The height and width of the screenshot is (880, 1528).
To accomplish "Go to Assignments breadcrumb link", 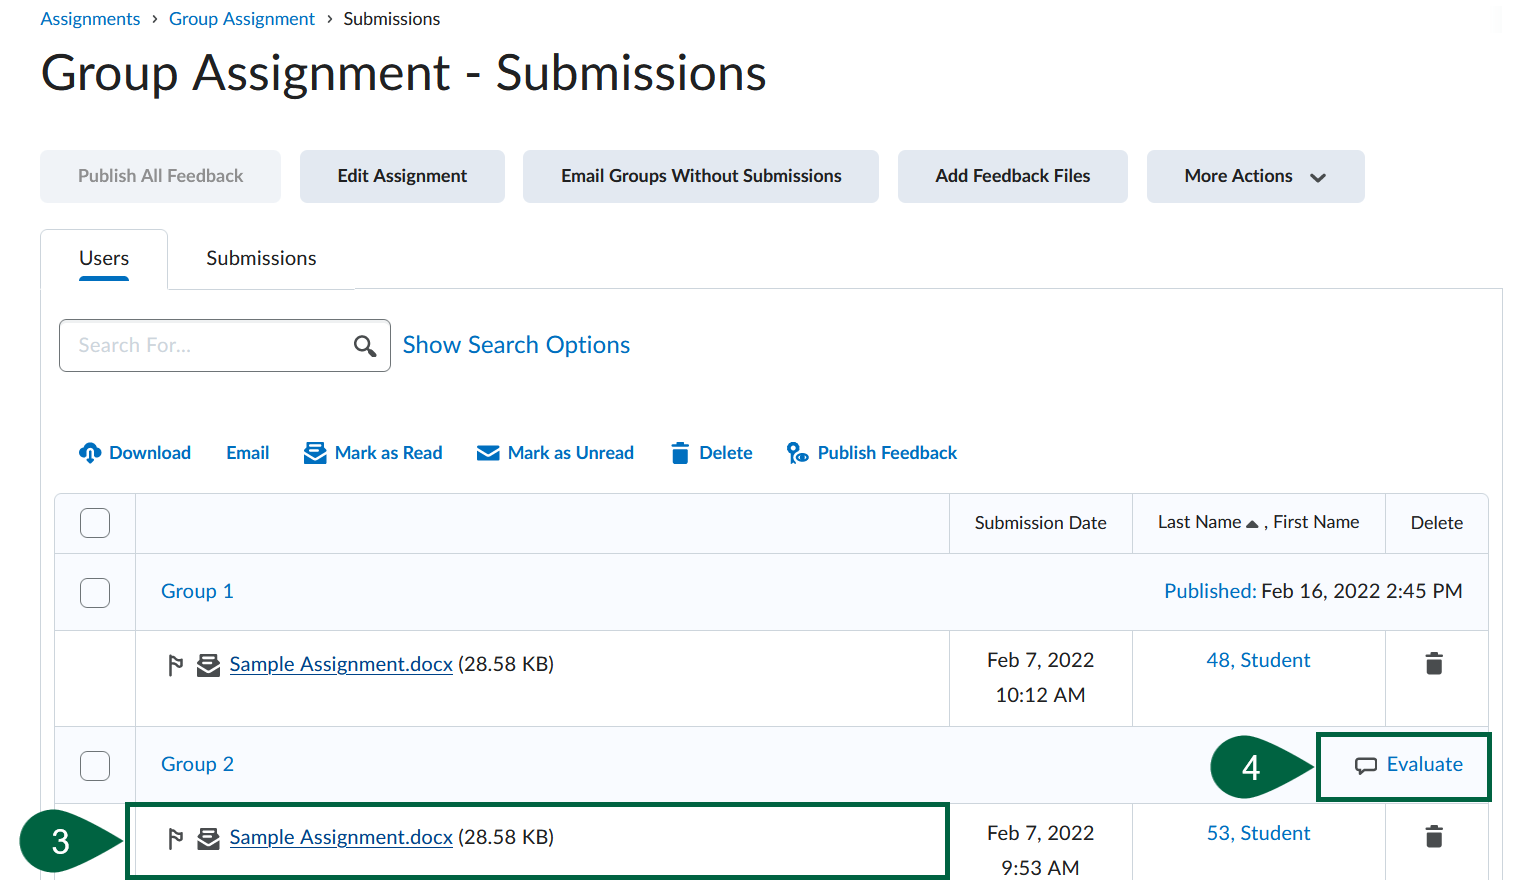I will coord(90,19).
